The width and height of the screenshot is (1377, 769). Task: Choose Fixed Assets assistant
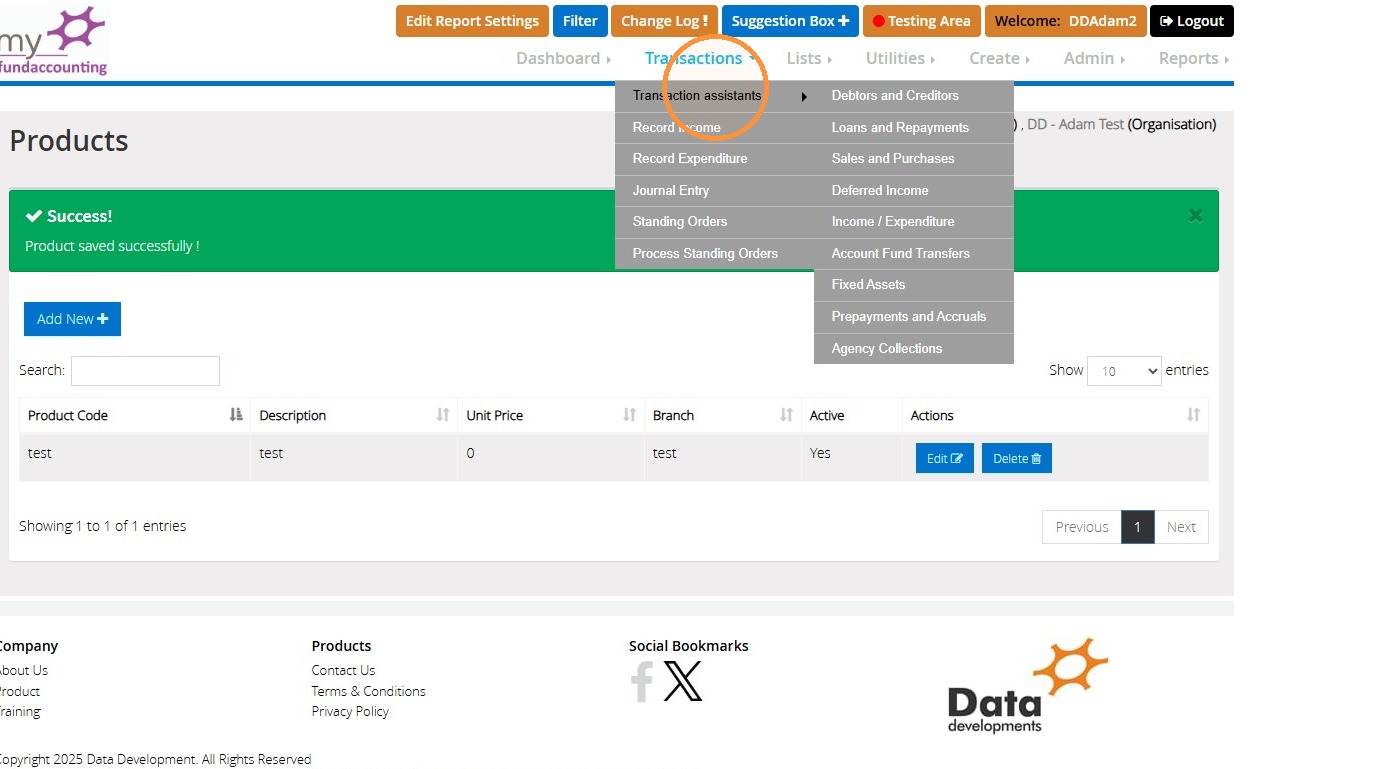point(914,285)
